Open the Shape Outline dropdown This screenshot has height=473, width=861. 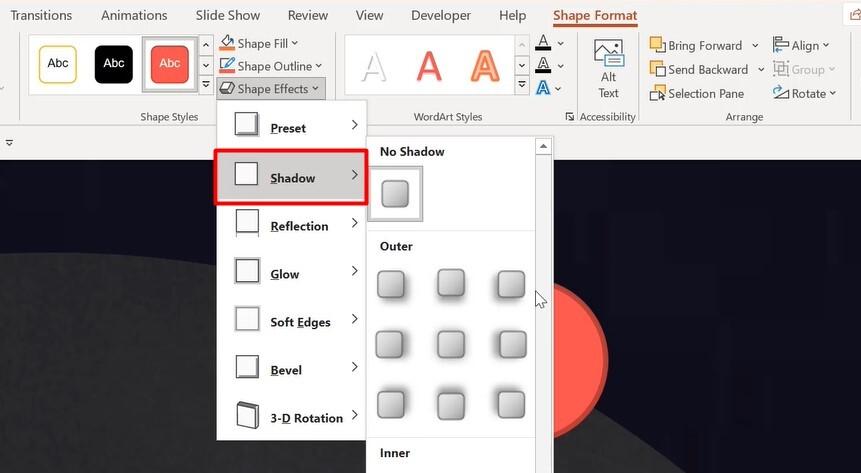[x=270, y=66]
